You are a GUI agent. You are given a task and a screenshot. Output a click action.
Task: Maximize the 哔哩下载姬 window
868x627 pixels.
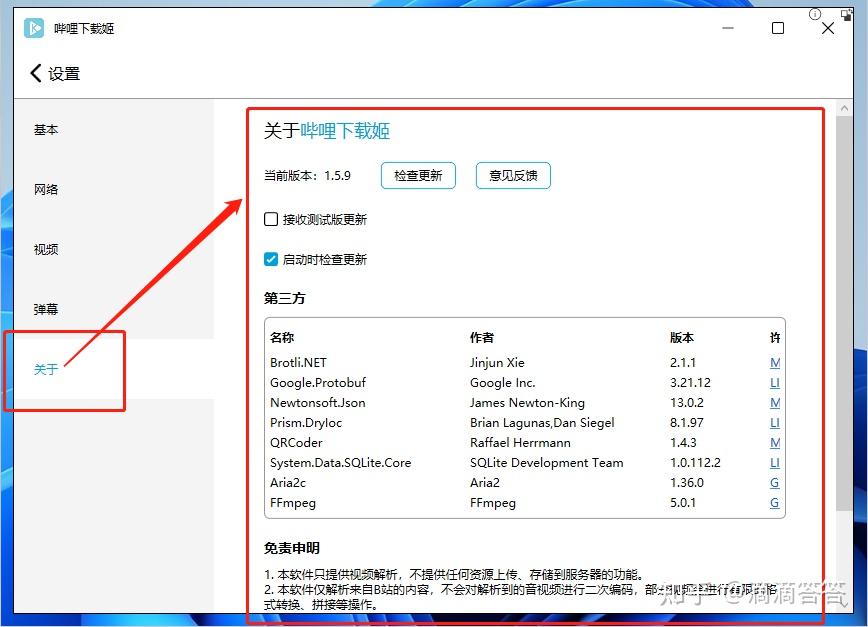pos(778,28)
